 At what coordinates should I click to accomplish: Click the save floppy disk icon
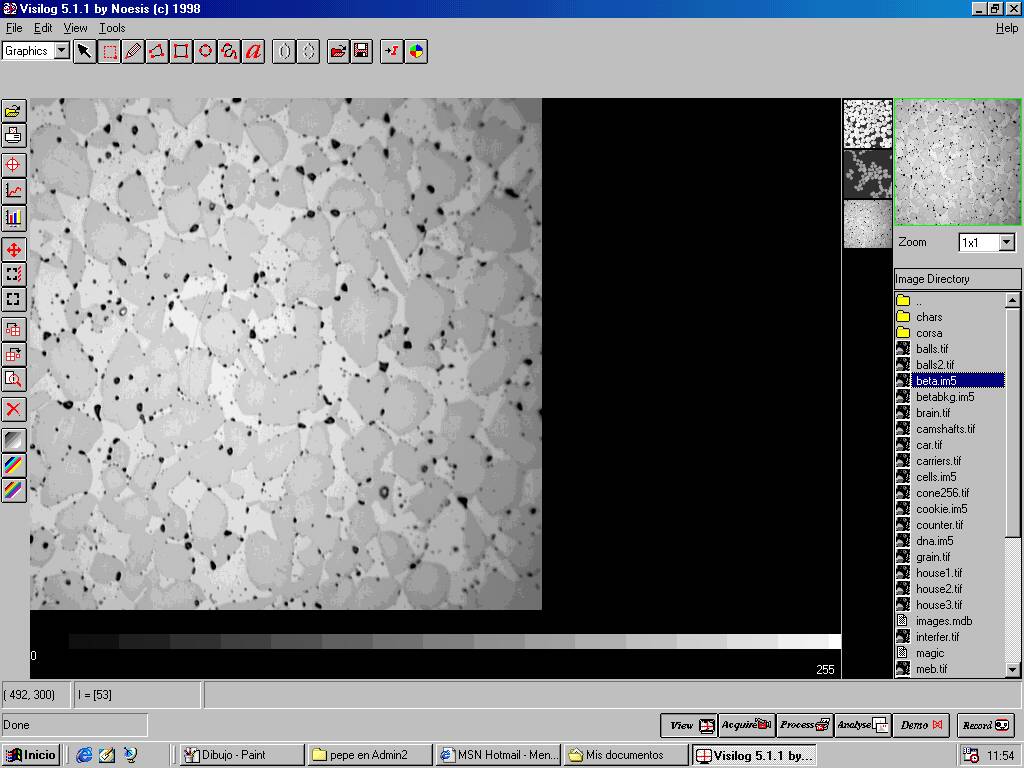[x=362, y=51]
